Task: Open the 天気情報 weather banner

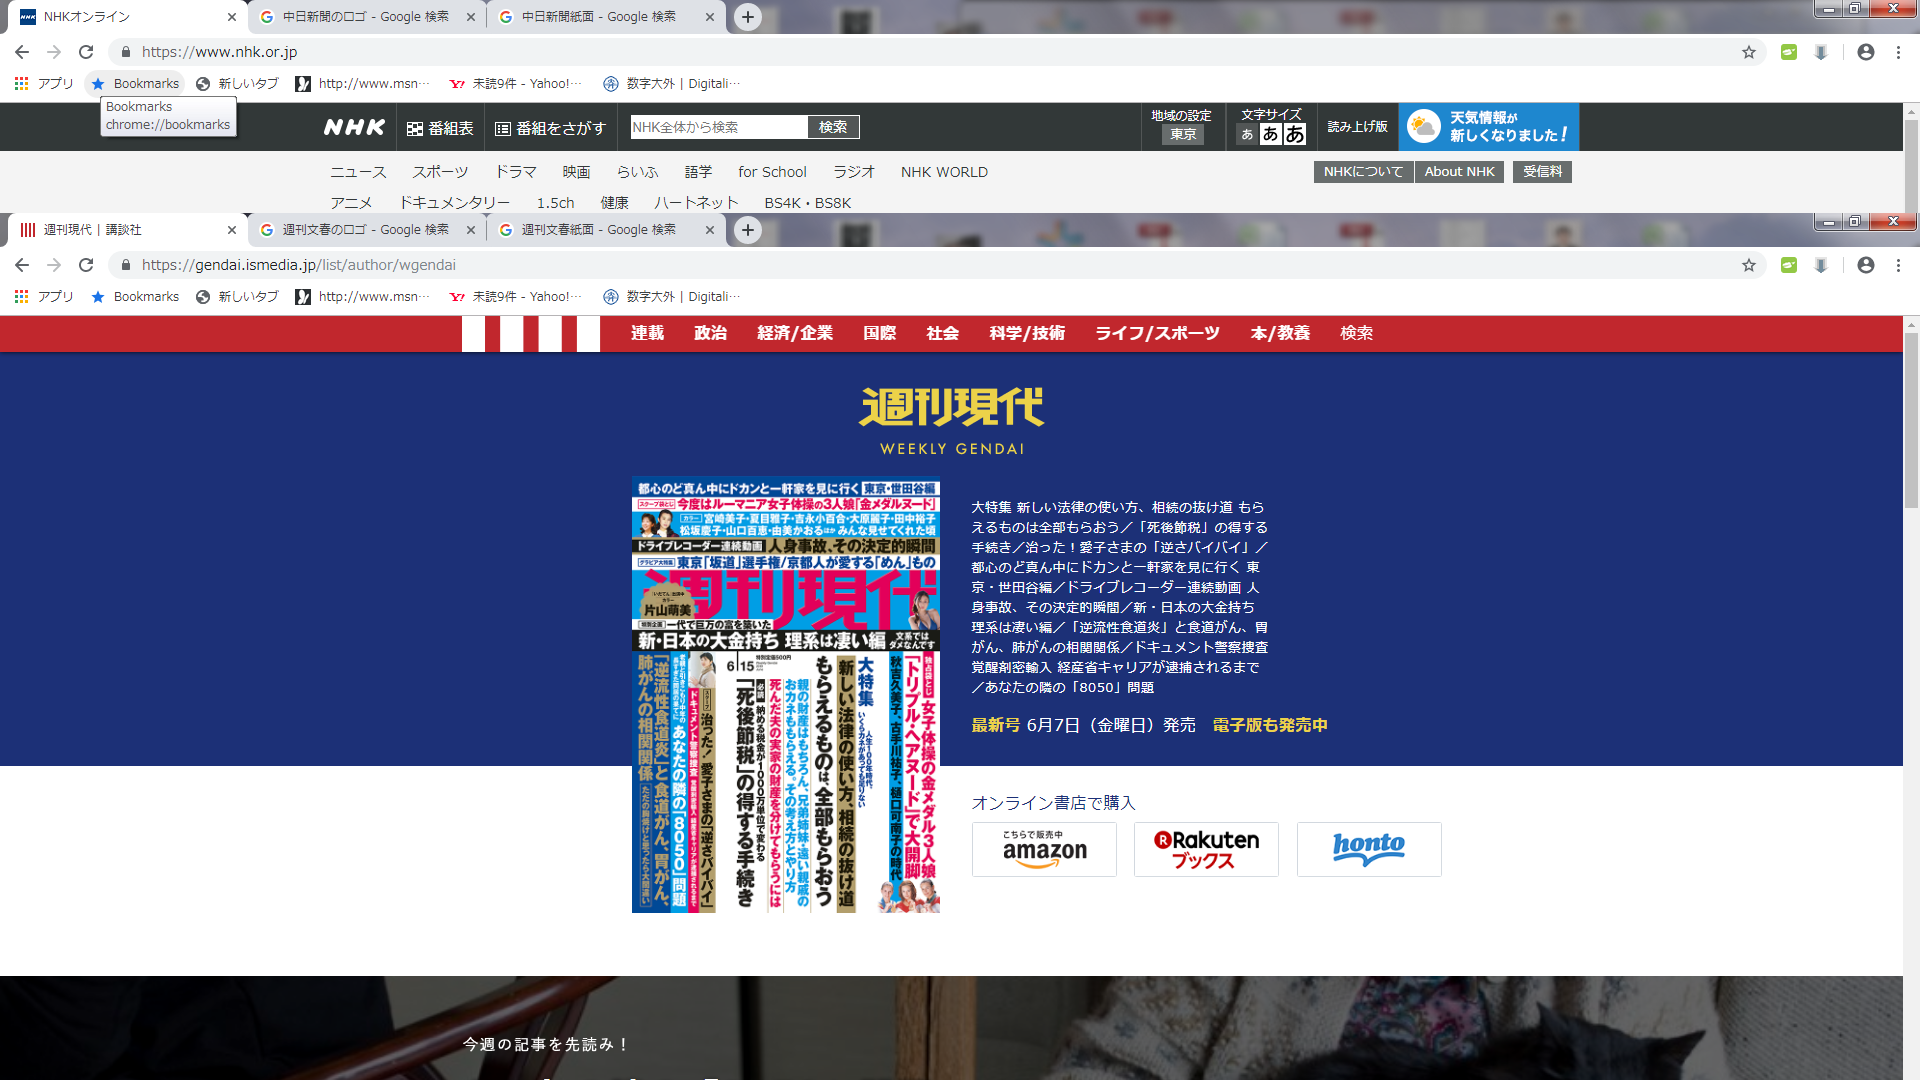Action: pos(1489,127)
